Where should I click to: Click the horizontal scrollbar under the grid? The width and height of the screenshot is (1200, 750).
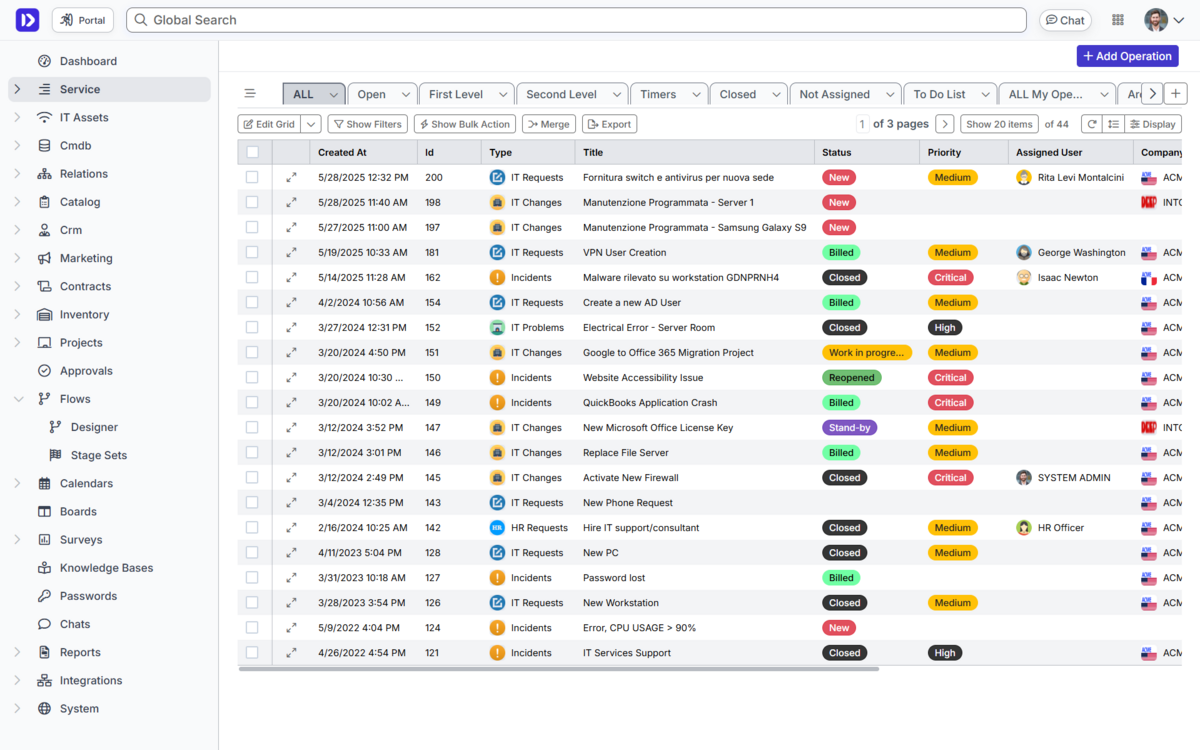pos(558,668)
